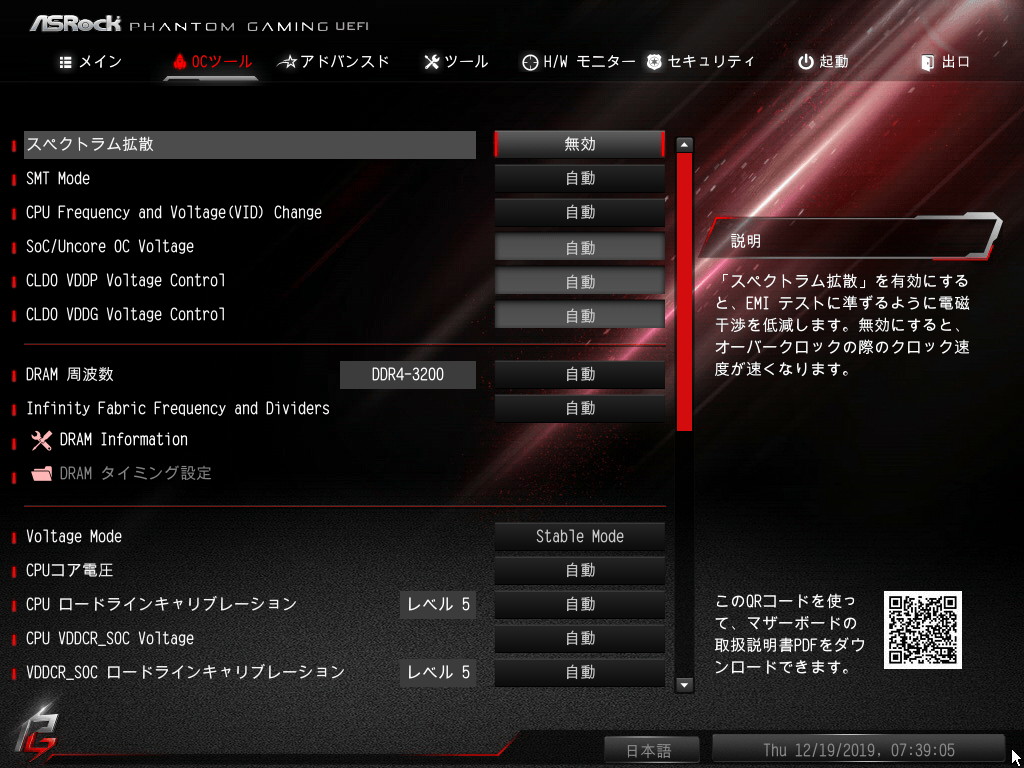This screenshot has height=768, width=1024.
Task: Open the CPU VDDCR_SOC Voltage dropdown
Action: 580,639
